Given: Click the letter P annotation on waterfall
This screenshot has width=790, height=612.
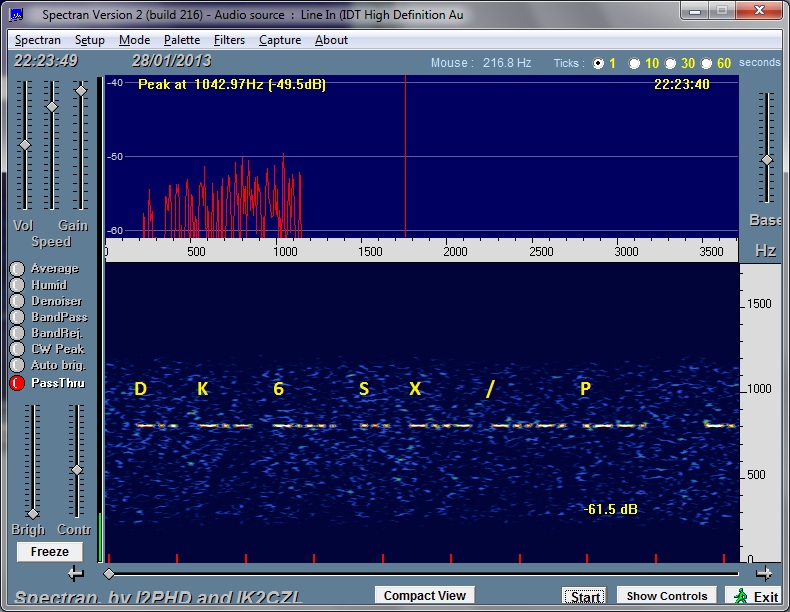Looking at the screenshot, I should pyautogui.click(x=585, y=389).
